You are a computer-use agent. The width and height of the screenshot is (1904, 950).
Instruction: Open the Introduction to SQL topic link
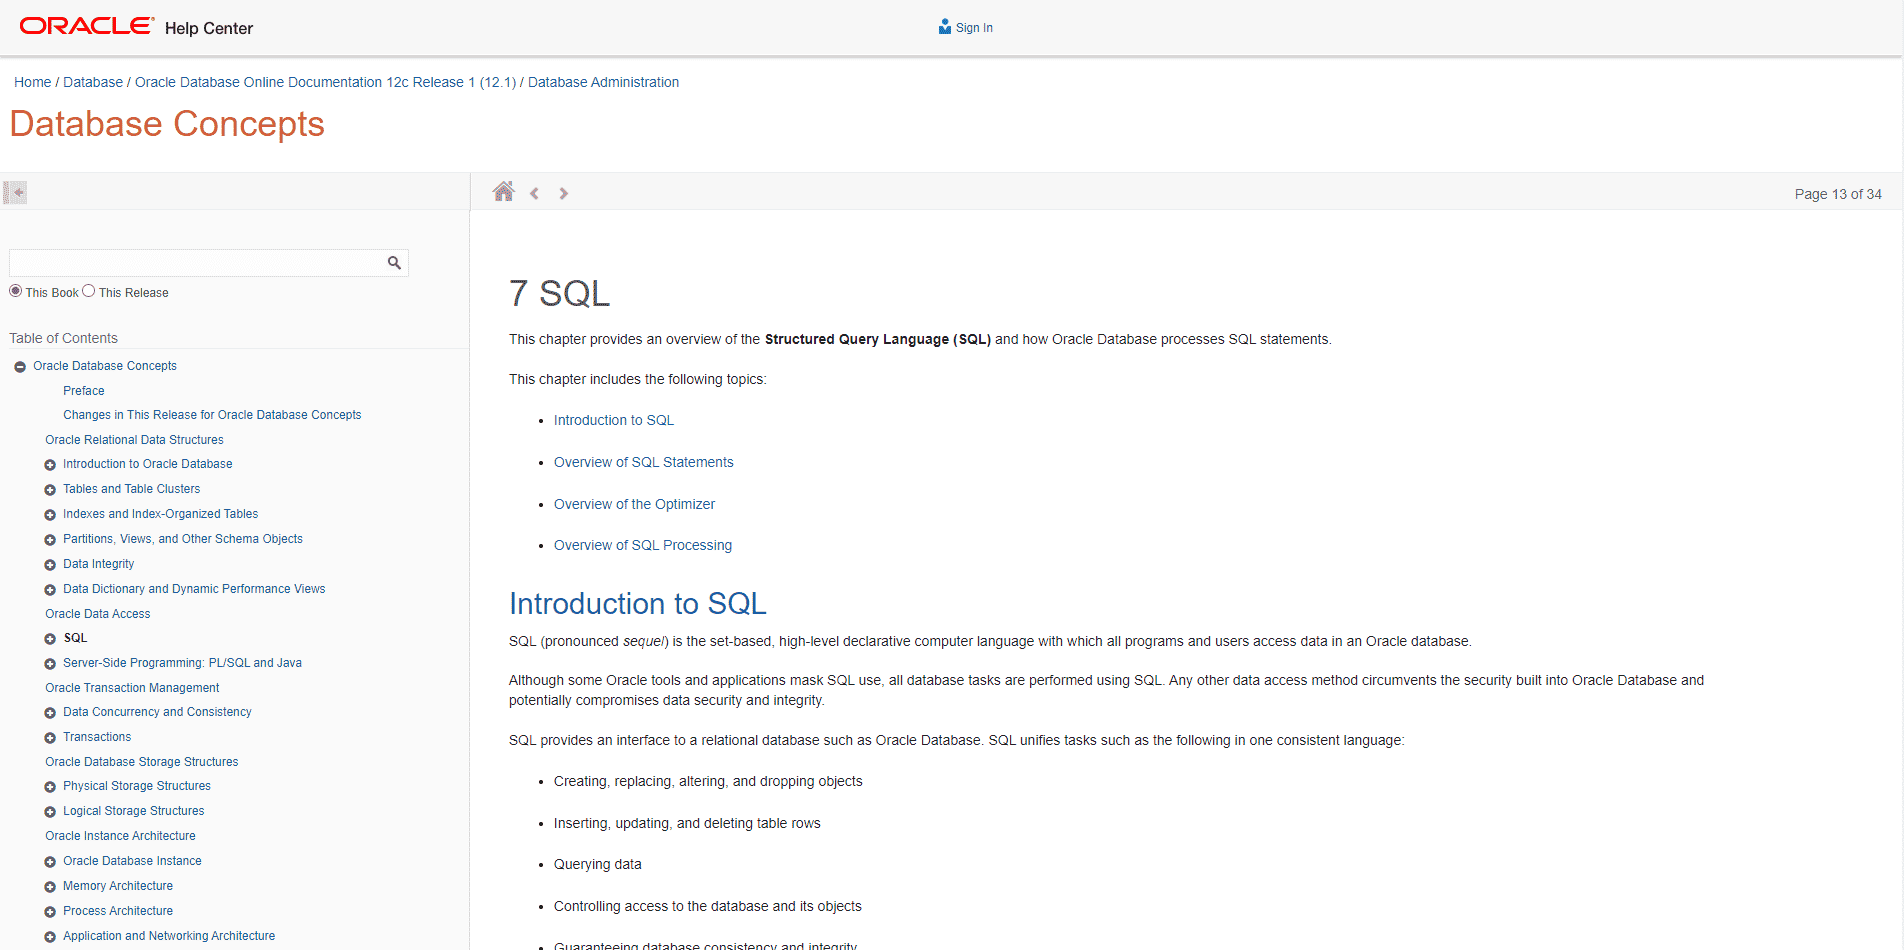tap(614, 420)
